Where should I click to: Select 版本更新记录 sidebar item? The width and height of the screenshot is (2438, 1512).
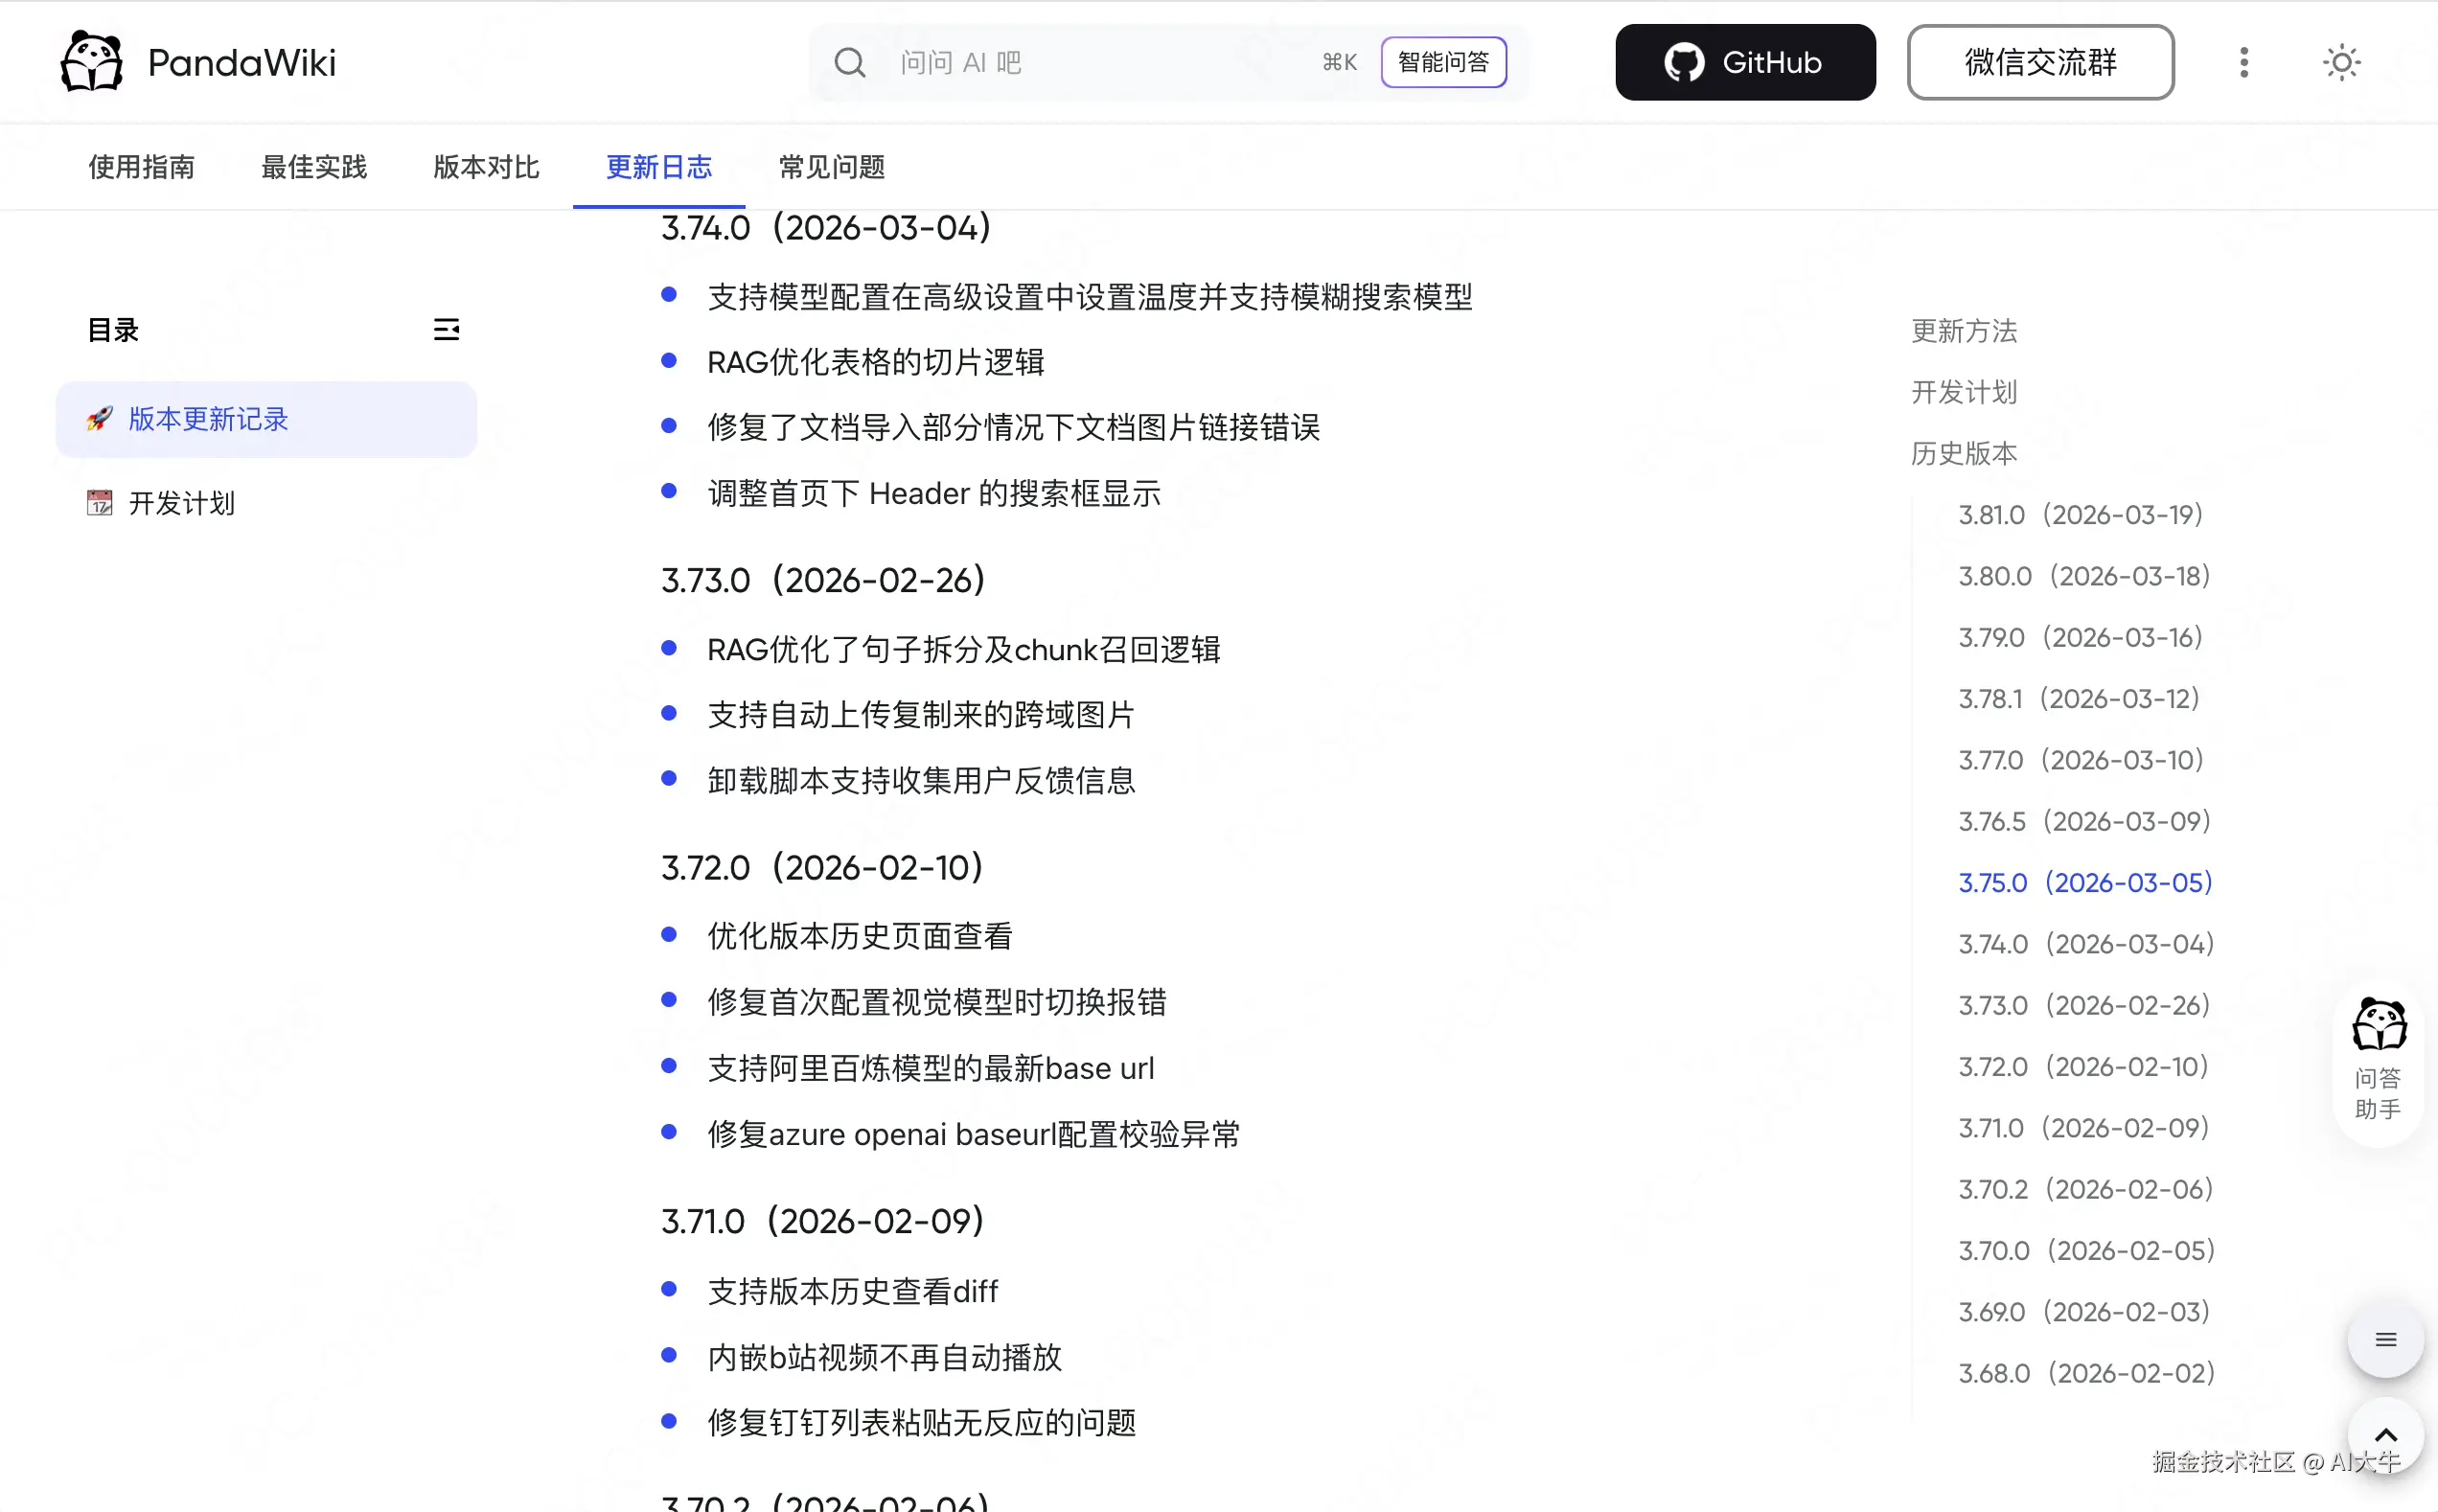(208, 419)
